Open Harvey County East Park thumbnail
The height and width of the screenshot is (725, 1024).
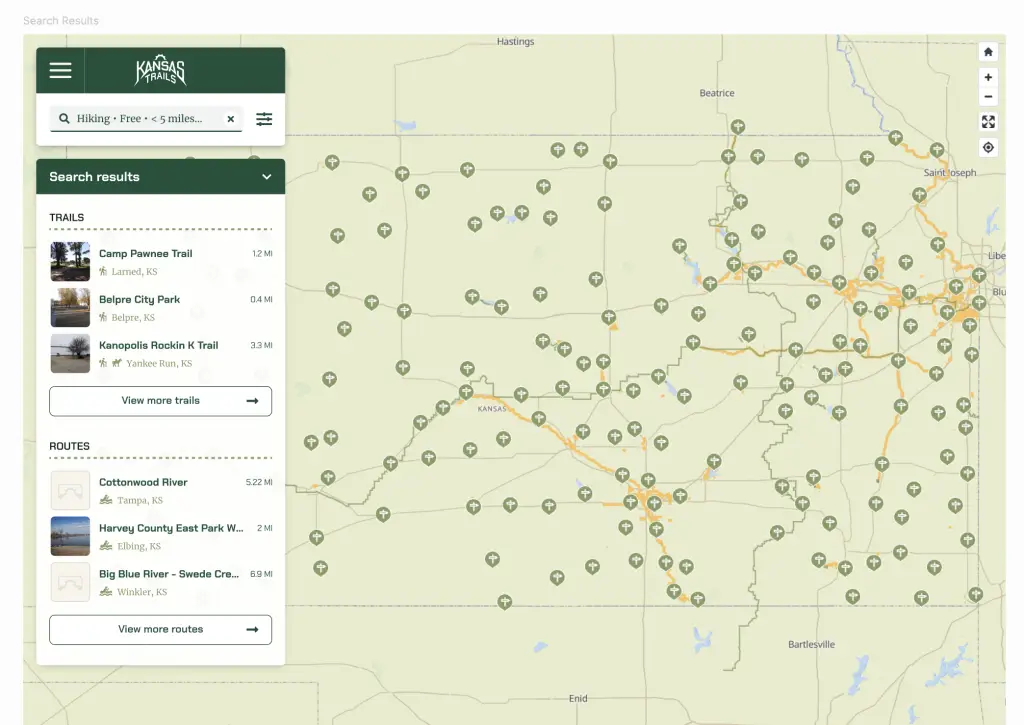point(70,536)
